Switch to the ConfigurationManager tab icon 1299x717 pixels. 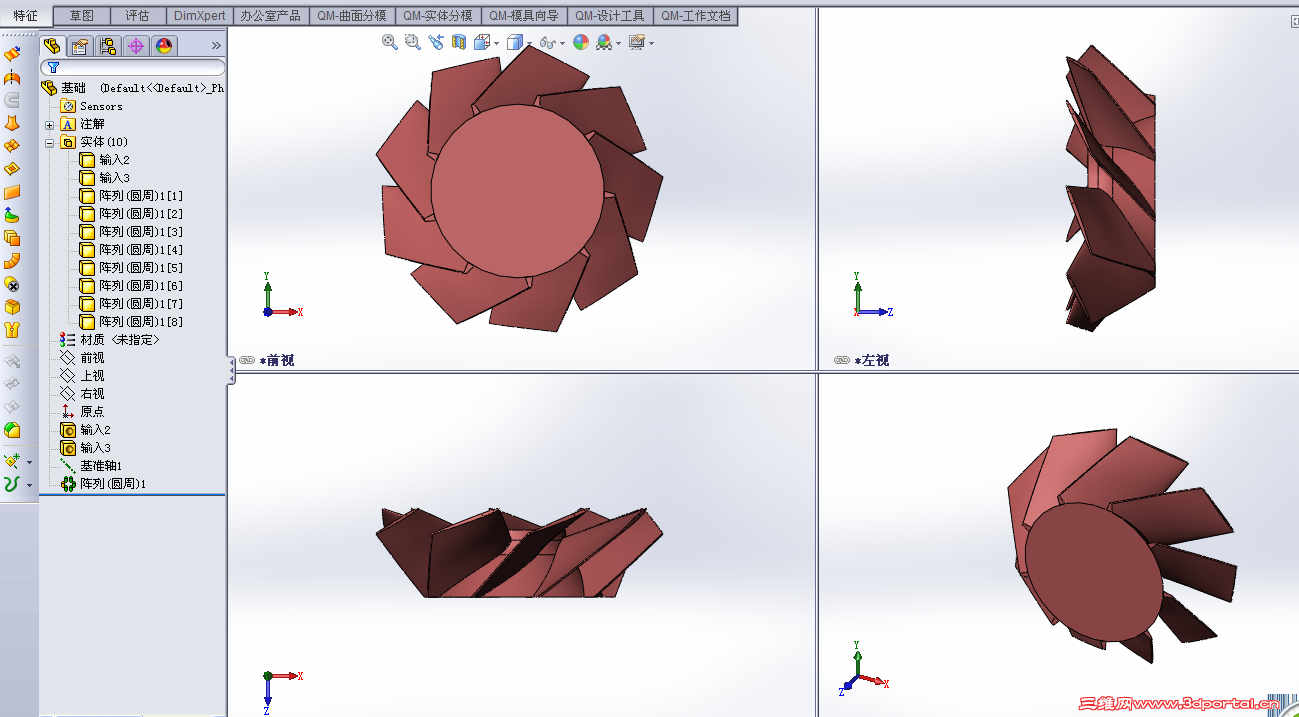108,46
